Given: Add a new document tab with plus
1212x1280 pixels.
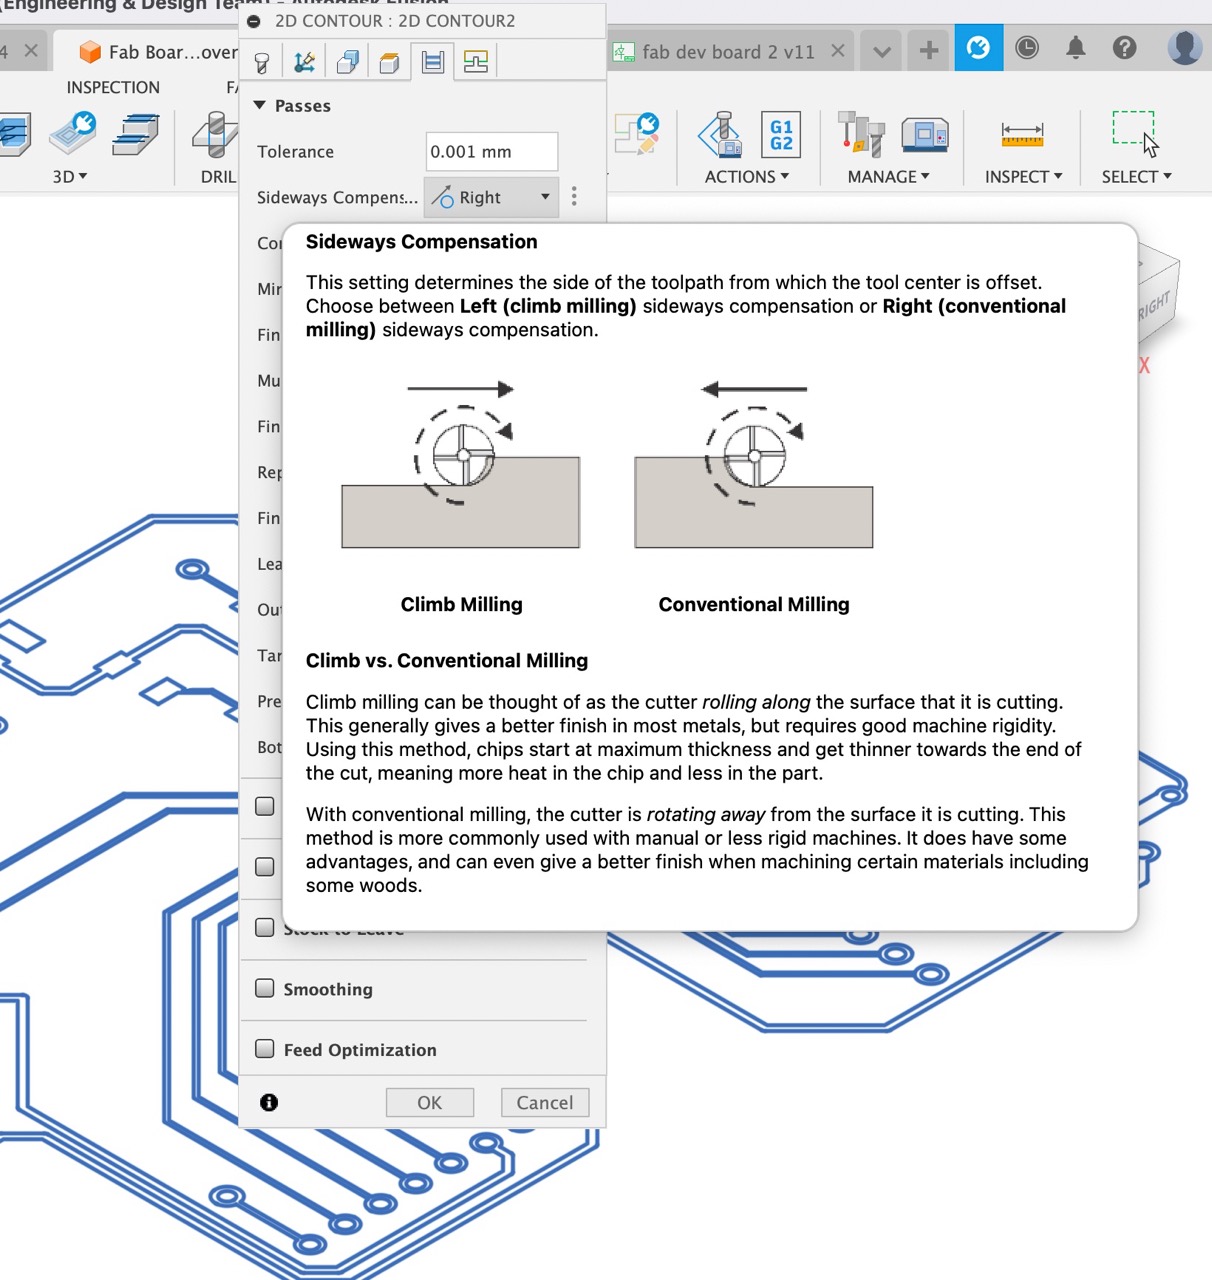Looking at the screenshot, I should pos(929,50).
